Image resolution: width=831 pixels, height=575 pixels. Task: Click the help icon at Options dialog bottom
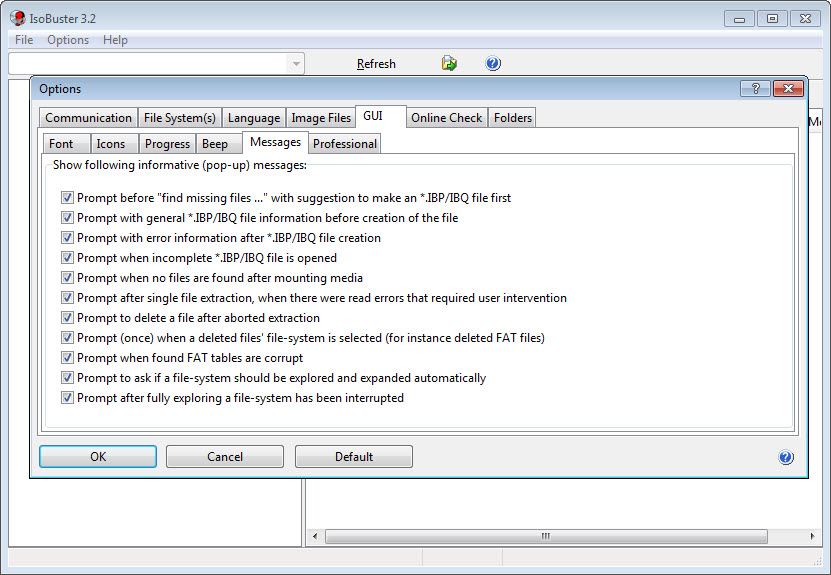pyautogui.click(x=786, y=457)
